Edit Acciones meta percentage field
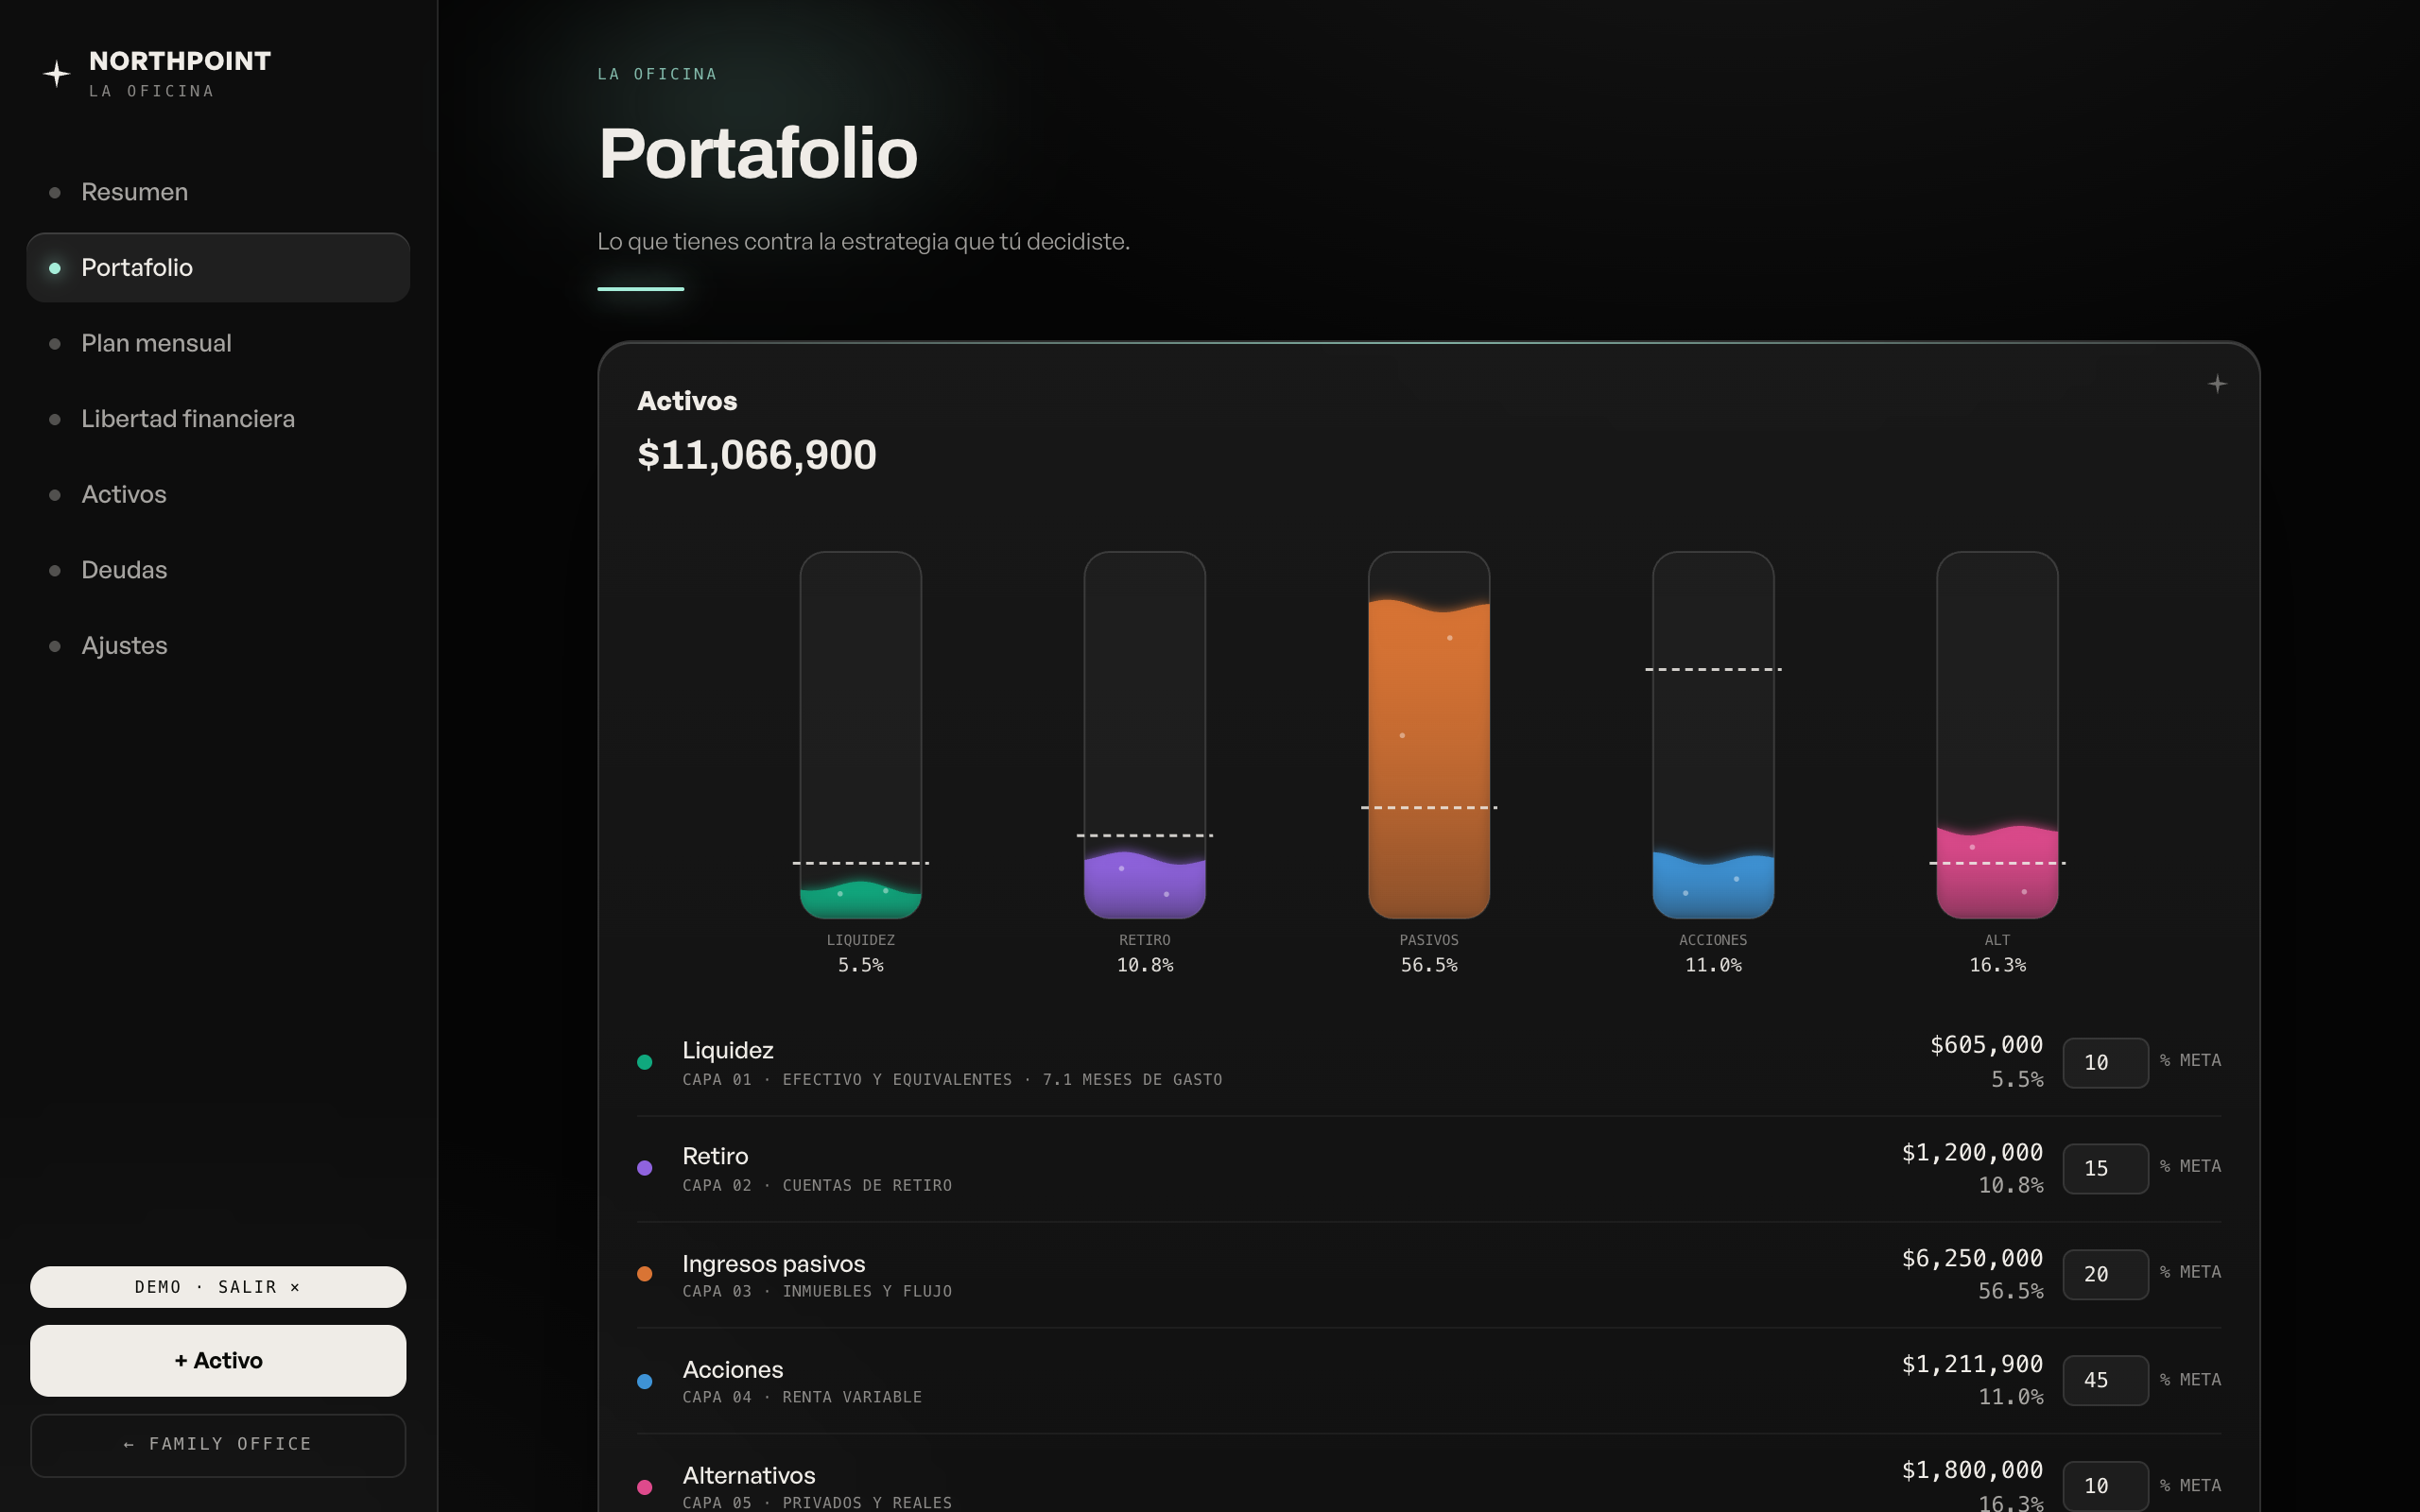This screenshot has height=1512, width=2420. pos(2105,1381)
